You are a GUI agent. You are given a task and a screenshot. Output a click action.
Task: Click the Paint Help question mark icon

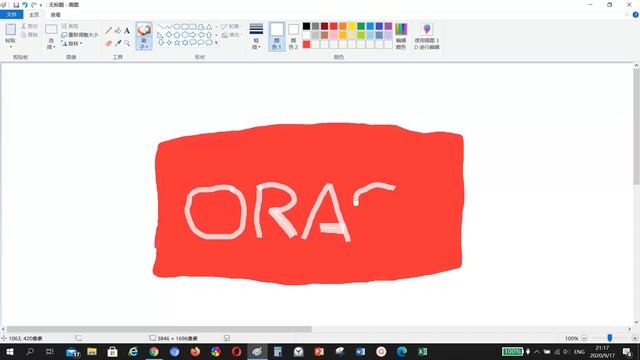[636, 15]
